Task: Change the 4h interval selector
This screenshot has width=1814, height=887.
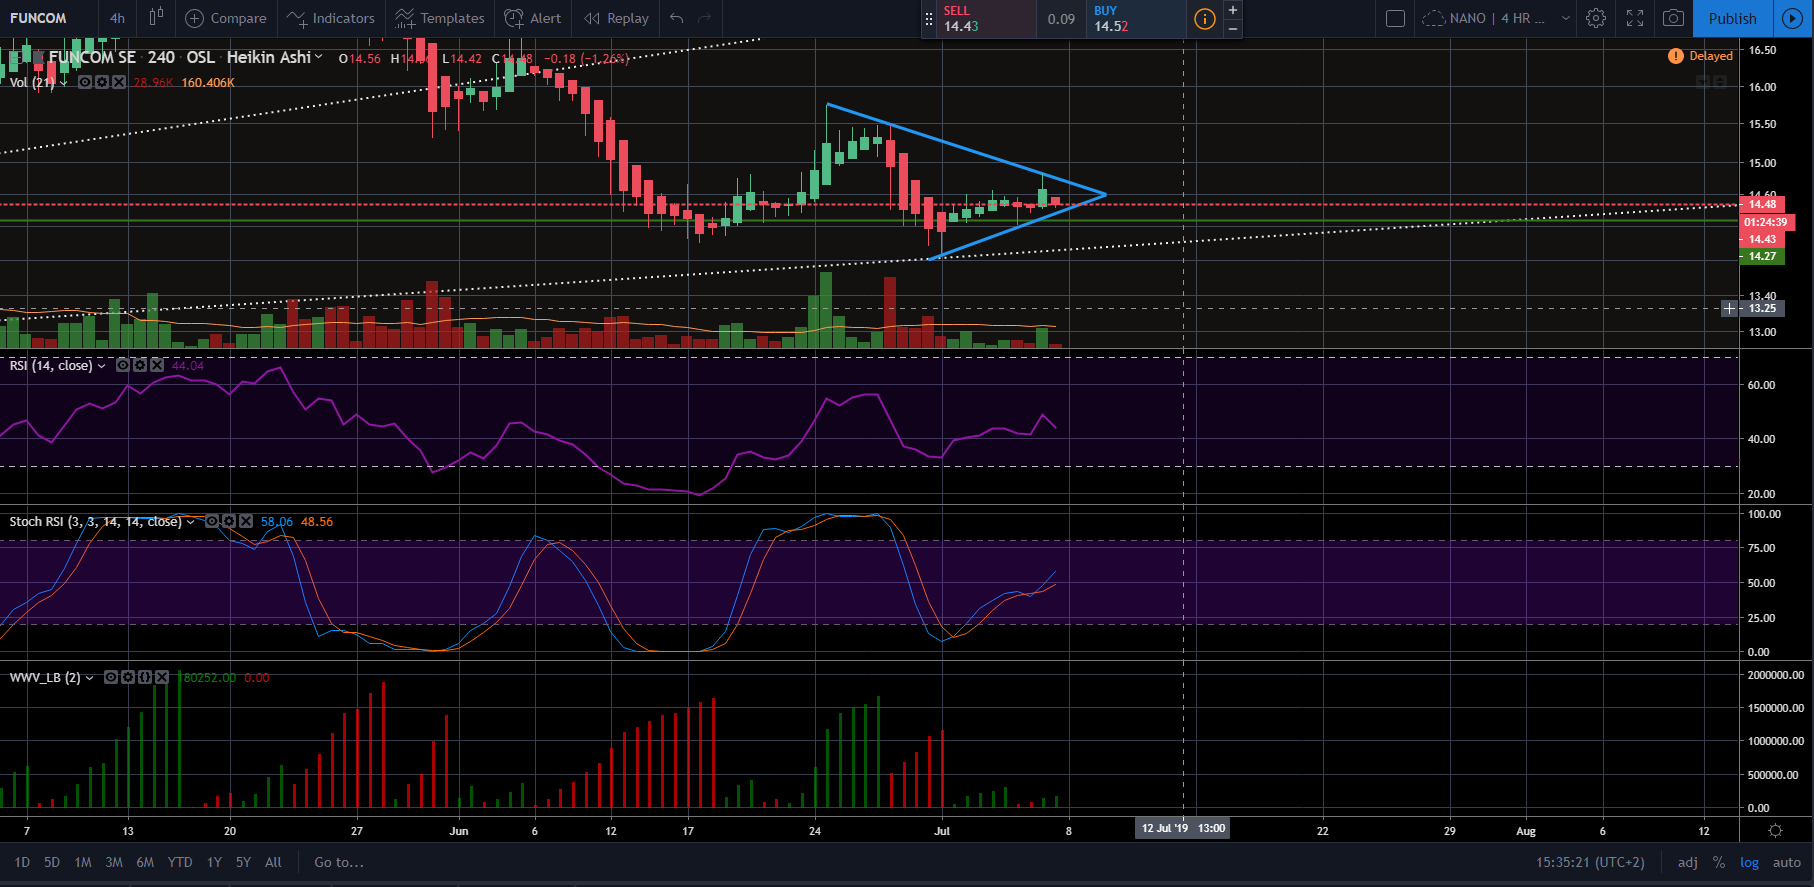Action: pos(118,18)
